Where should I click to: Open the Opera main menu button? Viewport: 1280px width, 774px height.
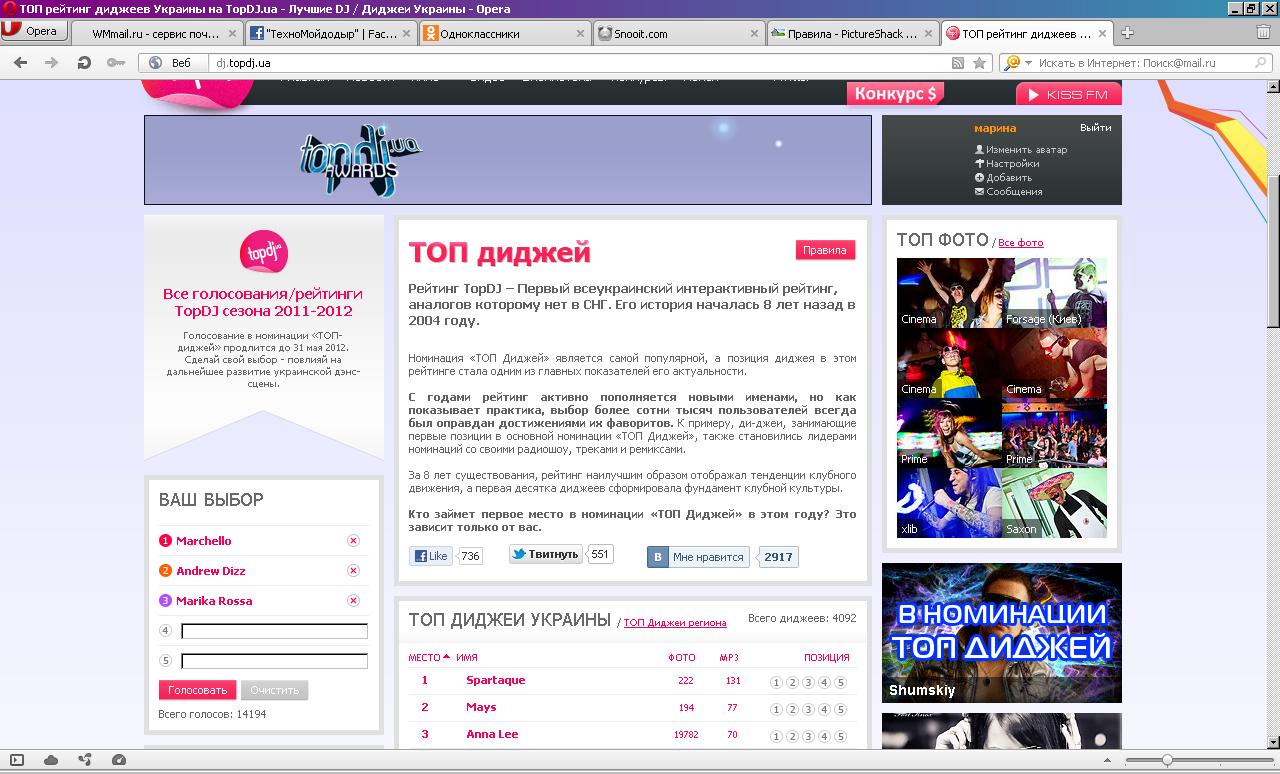[x=34, y=31]
